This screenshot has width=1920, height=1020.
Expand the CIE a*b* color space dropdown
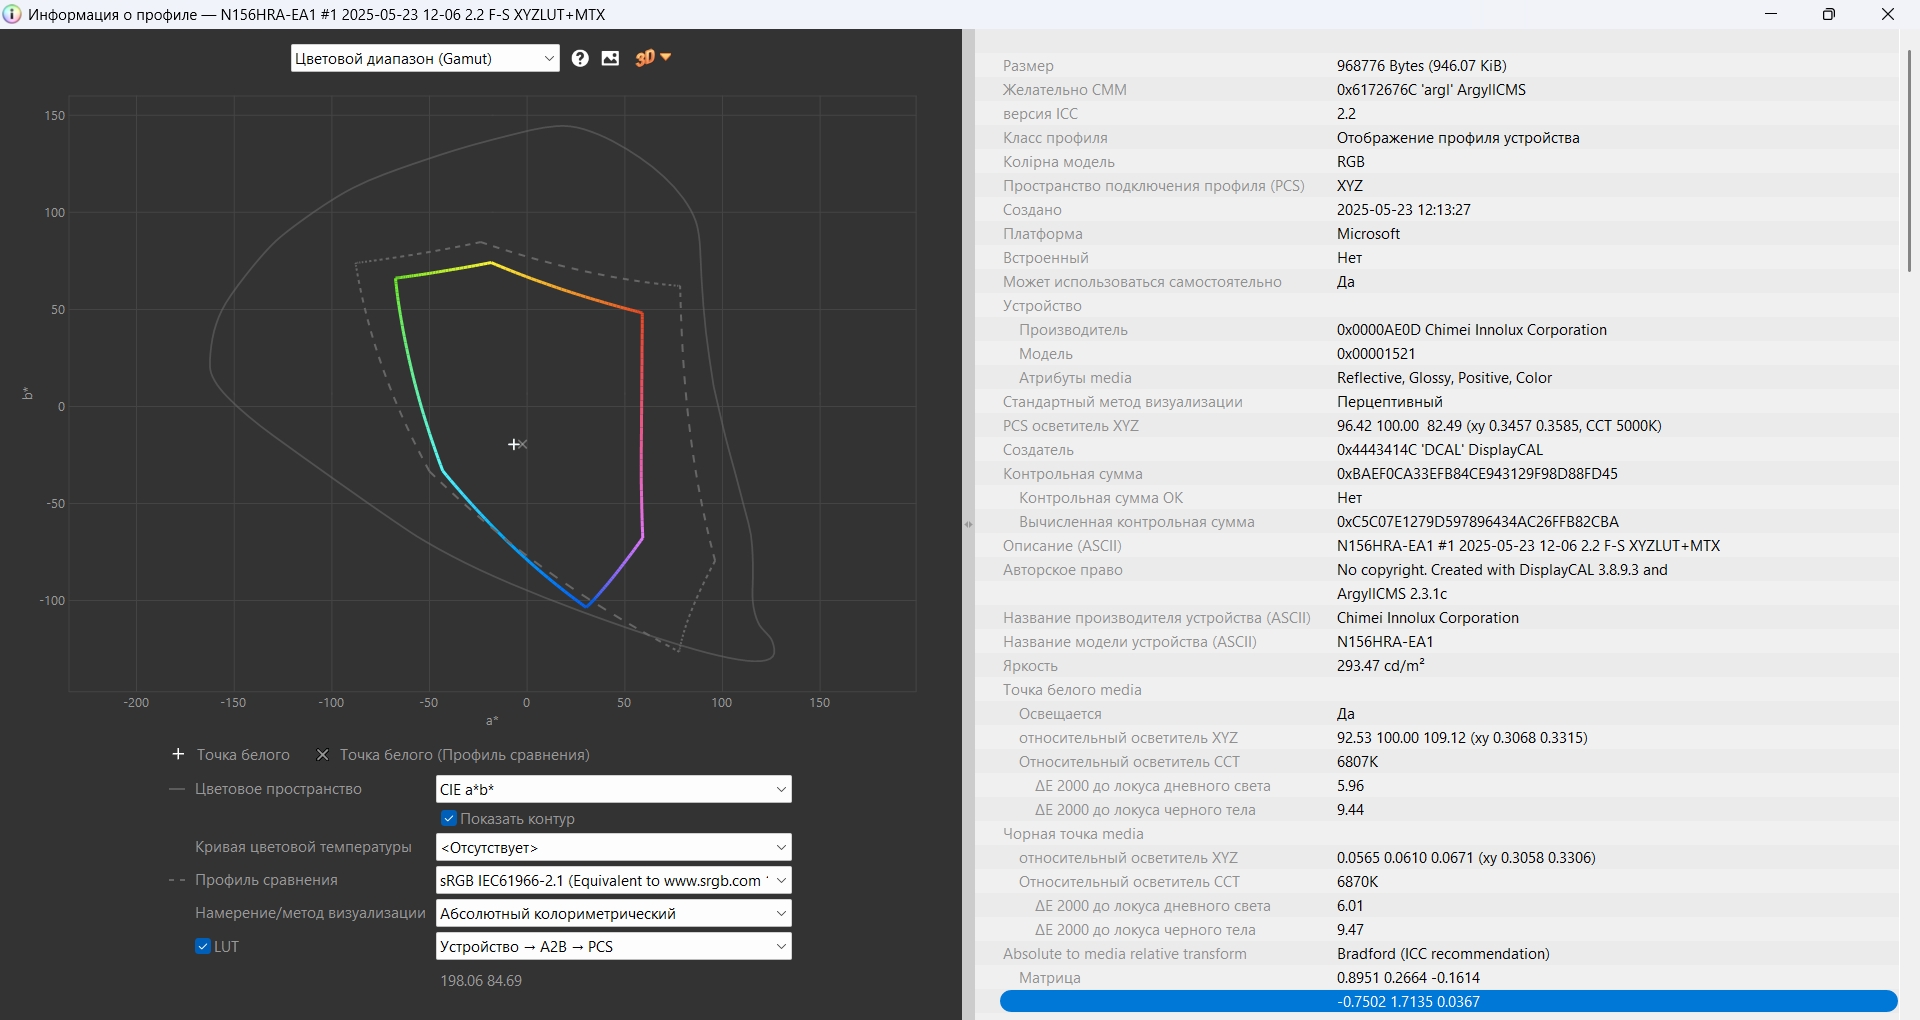(613, 789)
